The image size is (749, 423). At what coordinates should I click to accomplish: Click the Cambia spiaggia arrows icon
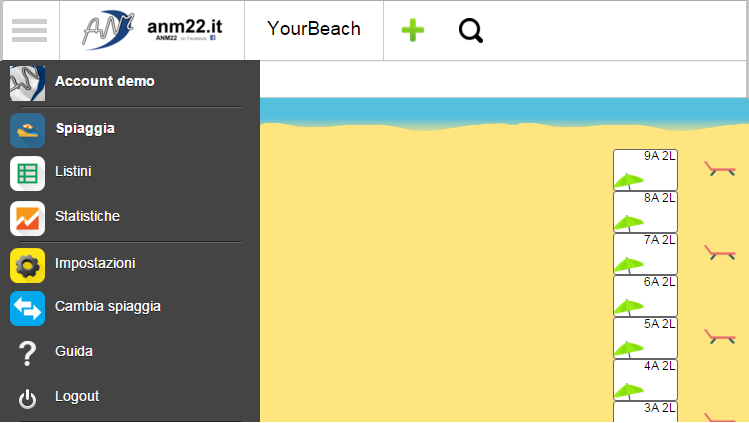click(28, 308)
